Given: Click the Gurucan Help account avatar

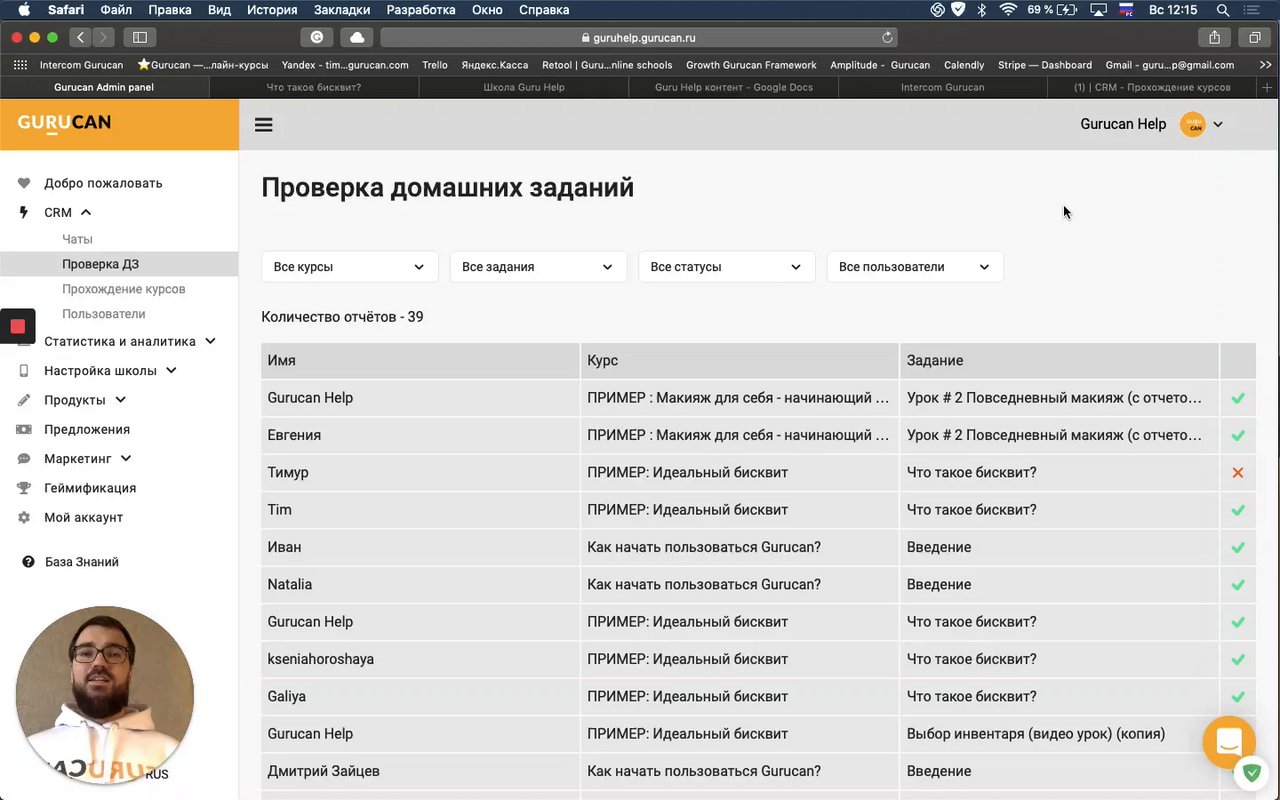Looking at the screenshot, I should pyautogui.click(x=1193, y=125).
